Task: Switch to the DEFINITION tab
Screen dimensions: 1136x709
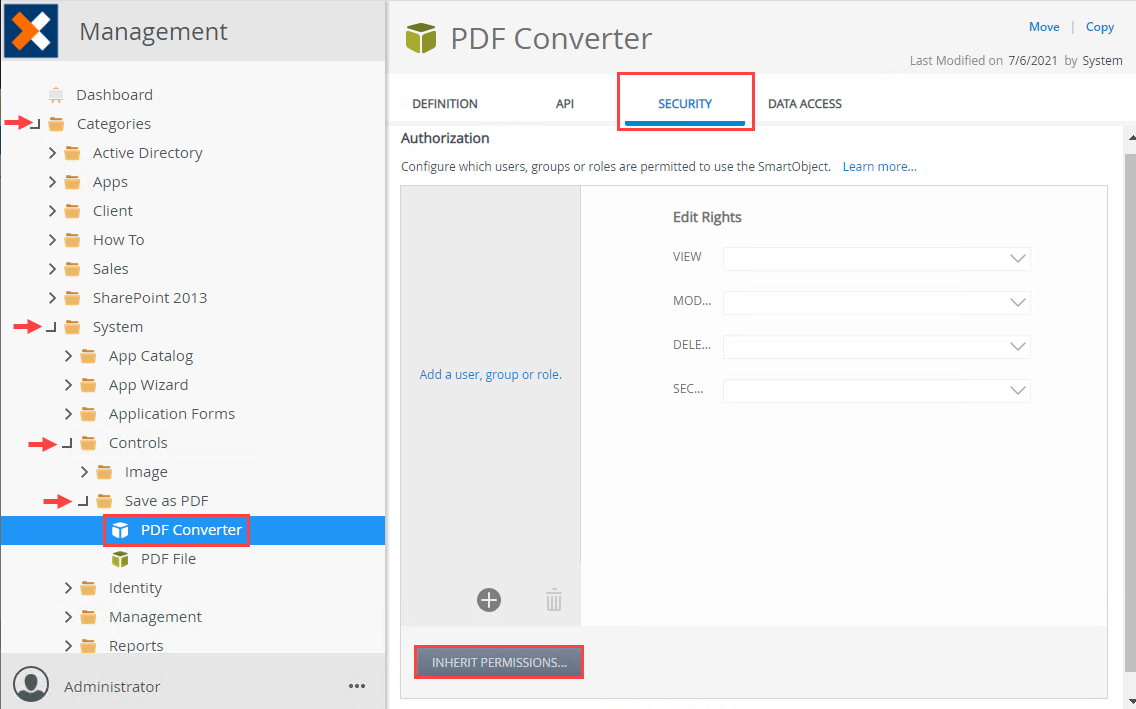Action: click(x=445, y=104)
